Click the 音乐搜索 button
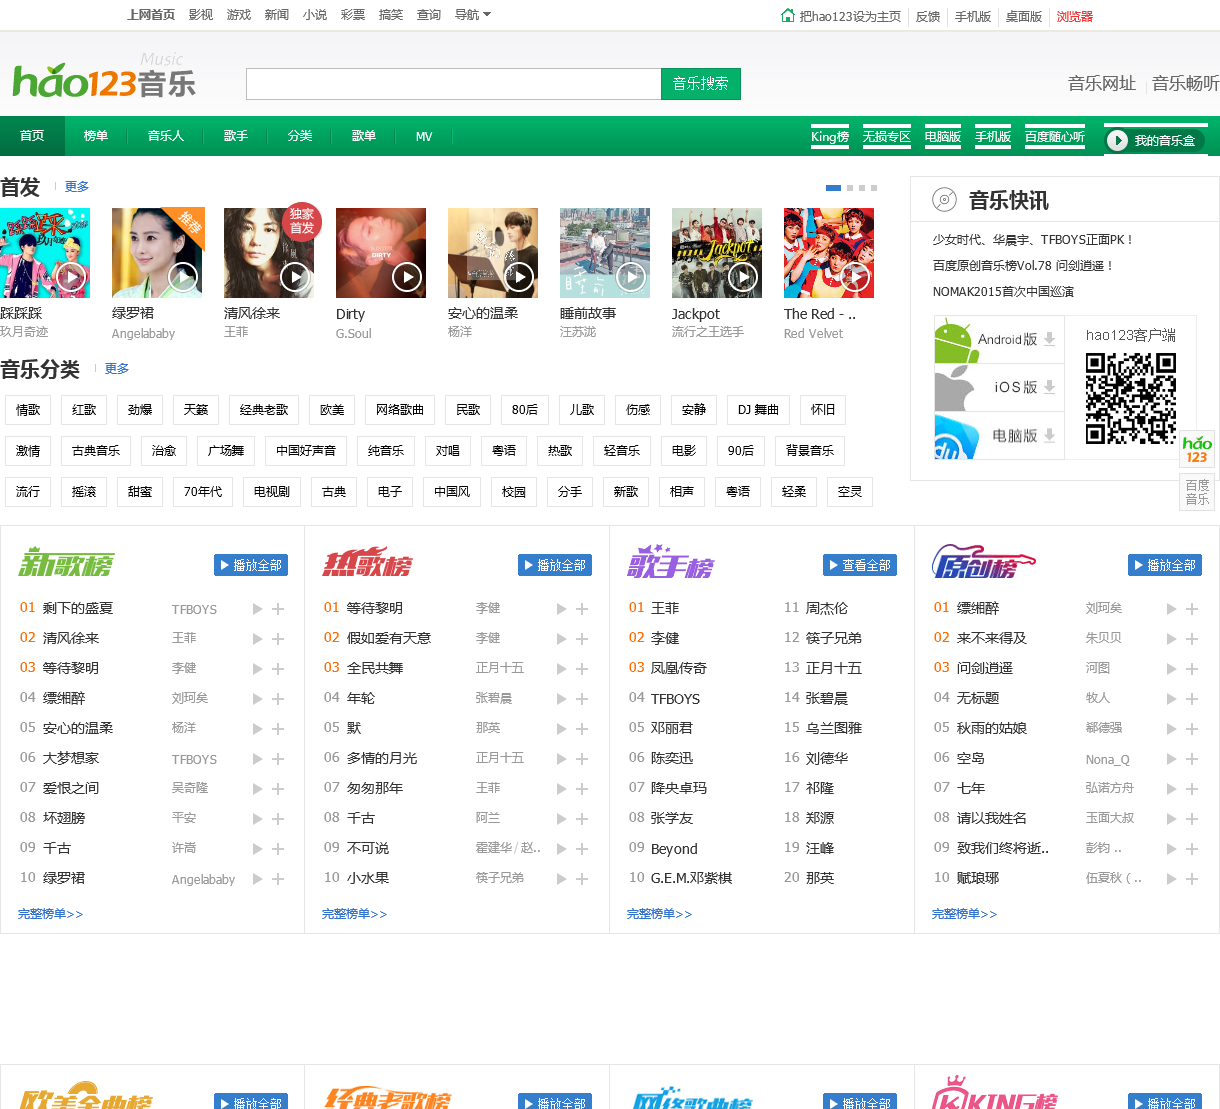1220x1109 pixels. (x=701, y=84)
